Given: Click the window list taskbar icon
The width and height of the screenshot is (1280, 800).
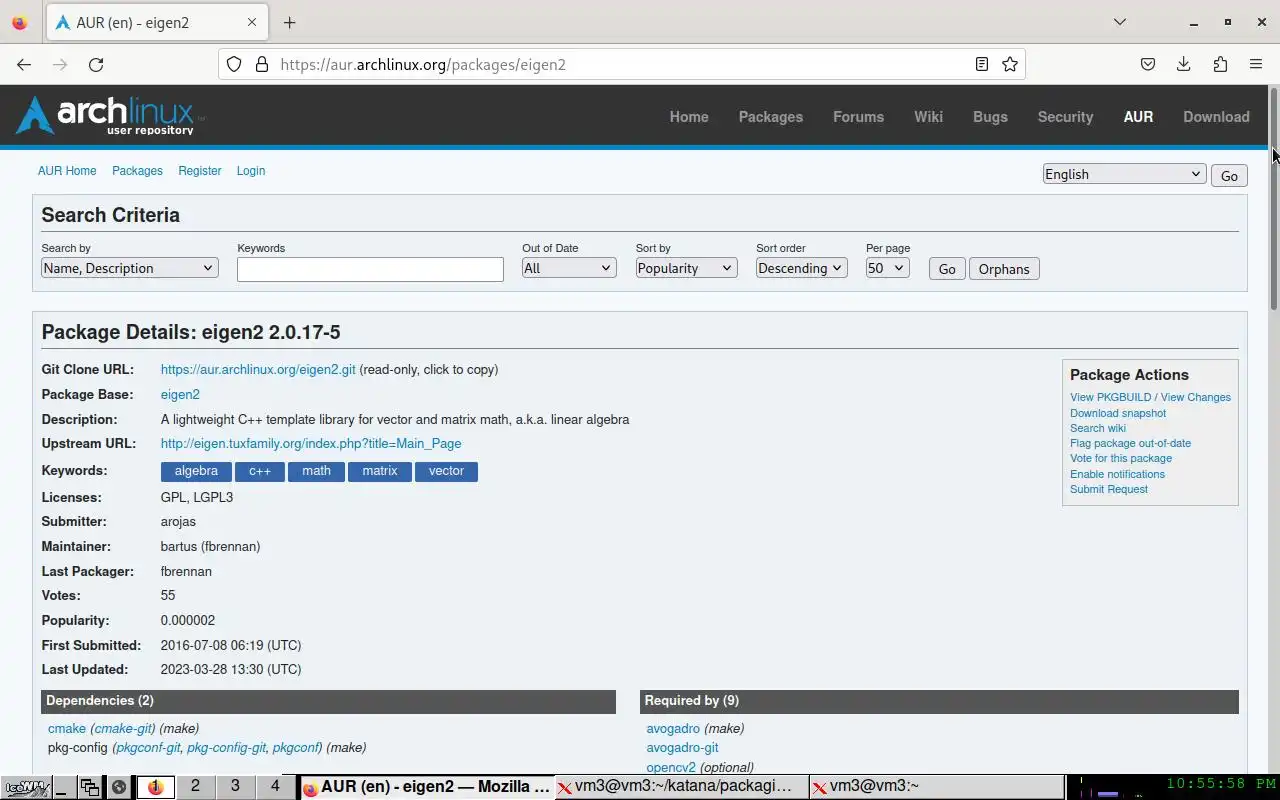Looking at the screenshot, I should [90, 787].
